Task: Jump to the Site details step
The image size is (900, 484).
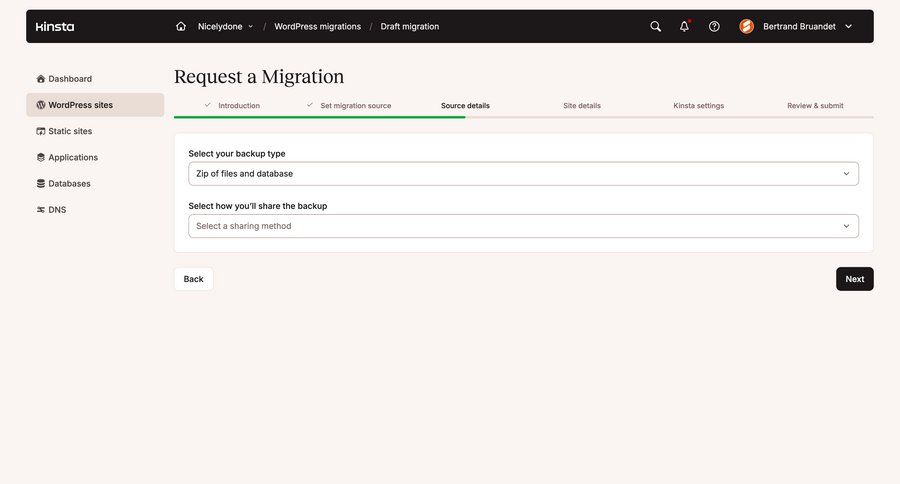Action: point(582,106)
